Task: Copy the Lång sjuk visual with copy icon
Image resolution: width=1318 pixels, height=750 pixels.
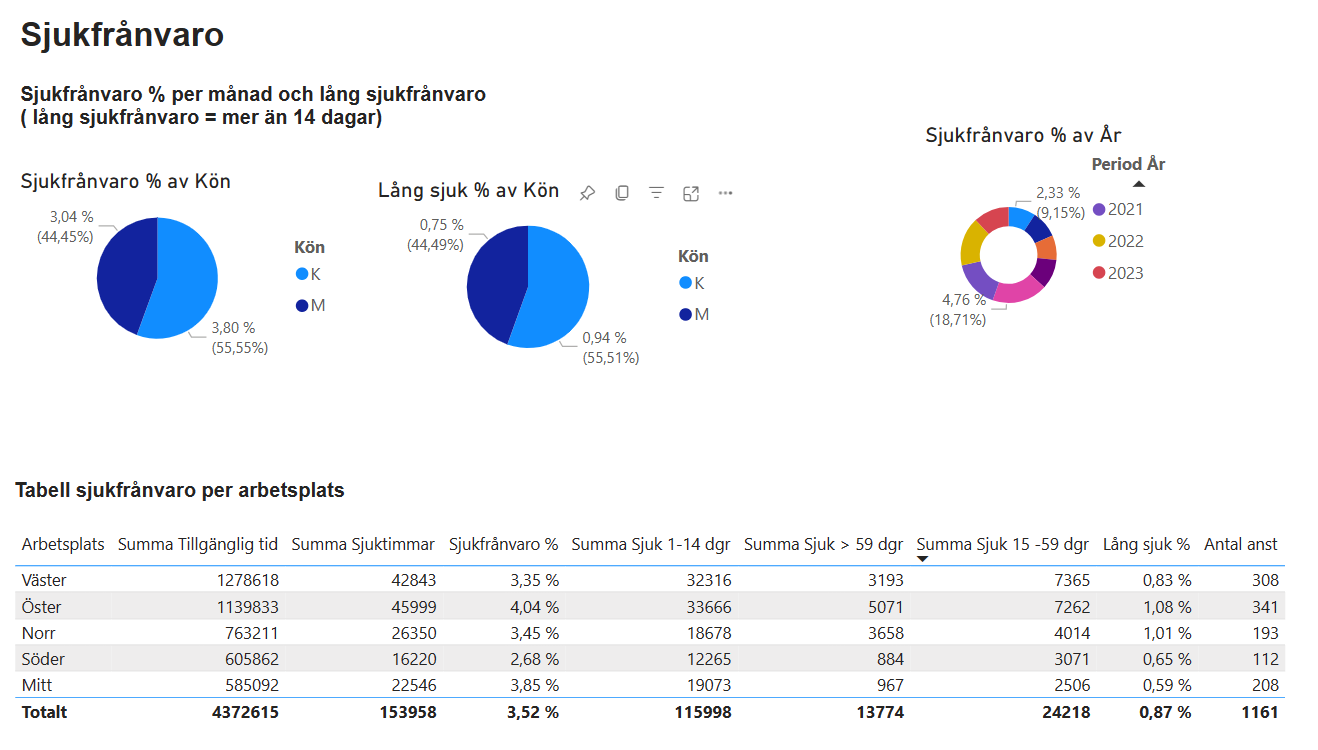Action: 622,193
